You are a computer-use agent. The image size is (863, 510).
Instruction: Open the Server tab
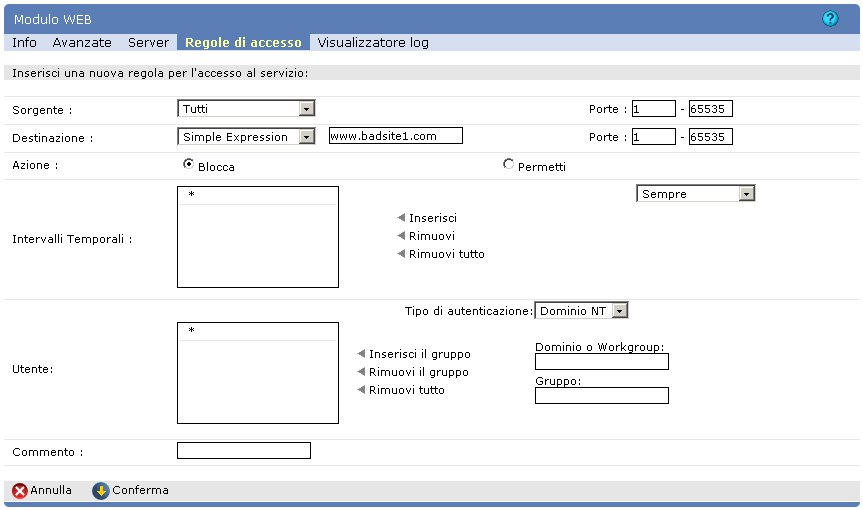point(148,43)
